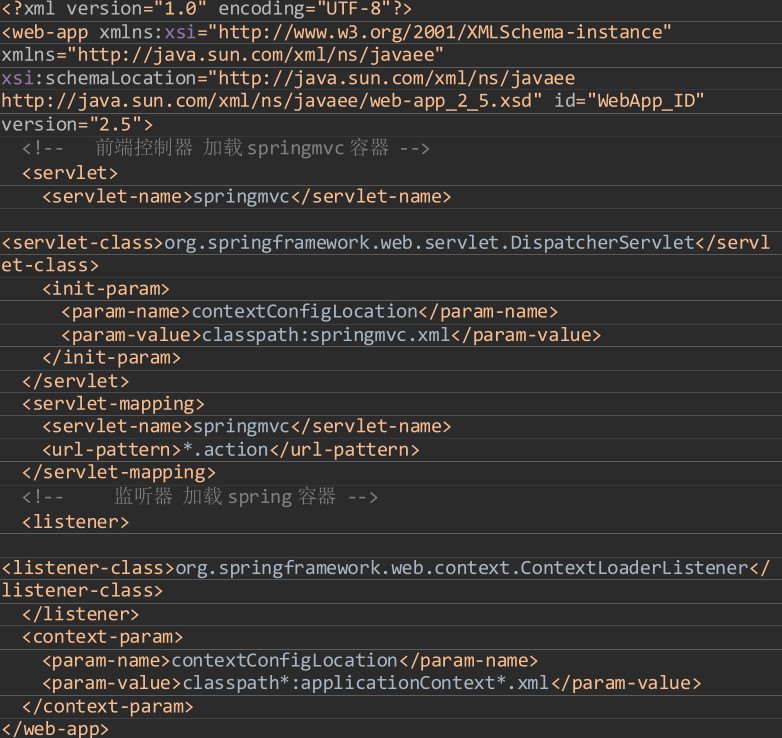Click the closing </context-param> tag

click(107, 707)
